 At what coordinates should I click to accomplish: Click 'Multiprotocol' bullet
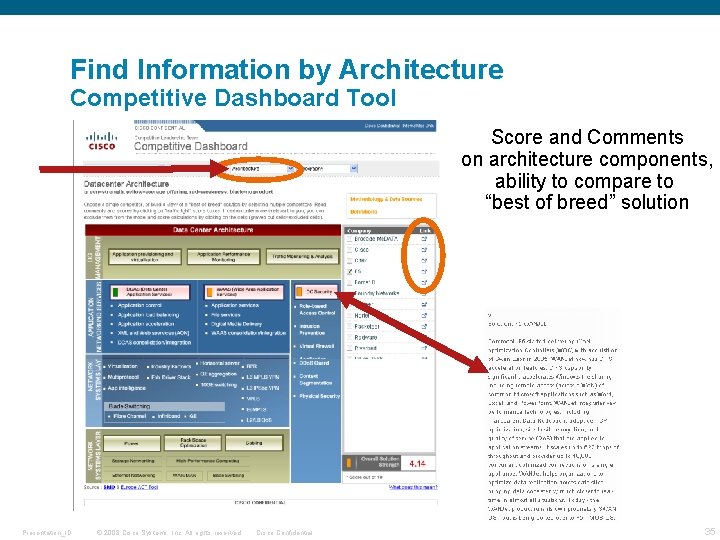124,377
